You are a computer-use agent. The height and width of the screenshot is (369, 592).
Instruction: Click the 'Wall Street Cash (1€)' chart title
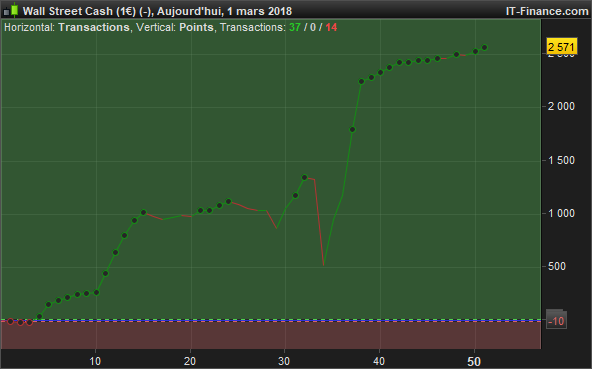tap(79, 11)
